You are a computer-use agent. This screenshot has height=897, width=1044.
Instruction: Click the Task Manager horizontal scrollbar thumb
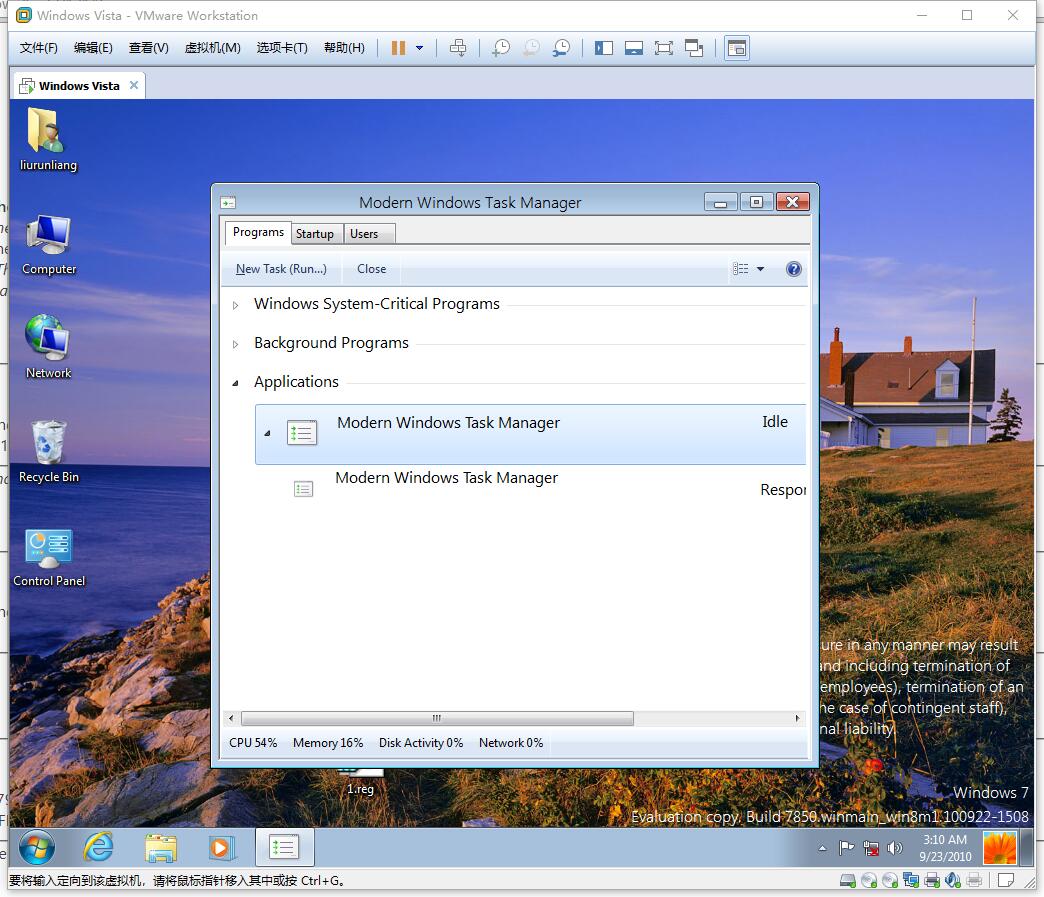(x=437, y=719)
